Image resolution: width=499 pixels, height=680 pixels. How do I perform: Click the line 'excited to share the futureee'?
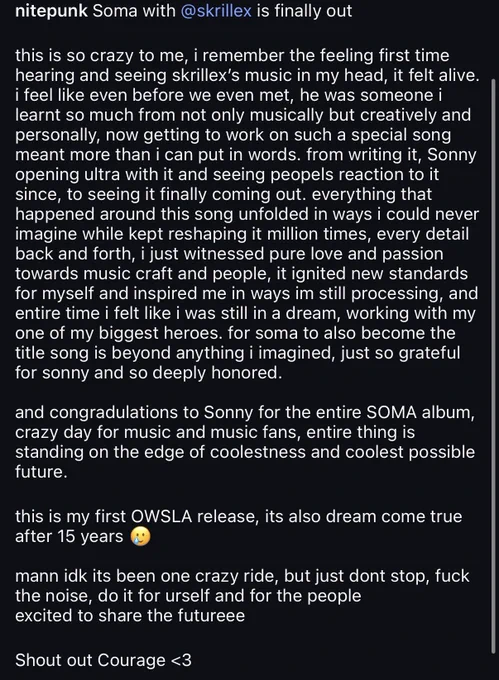pos(130,616)
